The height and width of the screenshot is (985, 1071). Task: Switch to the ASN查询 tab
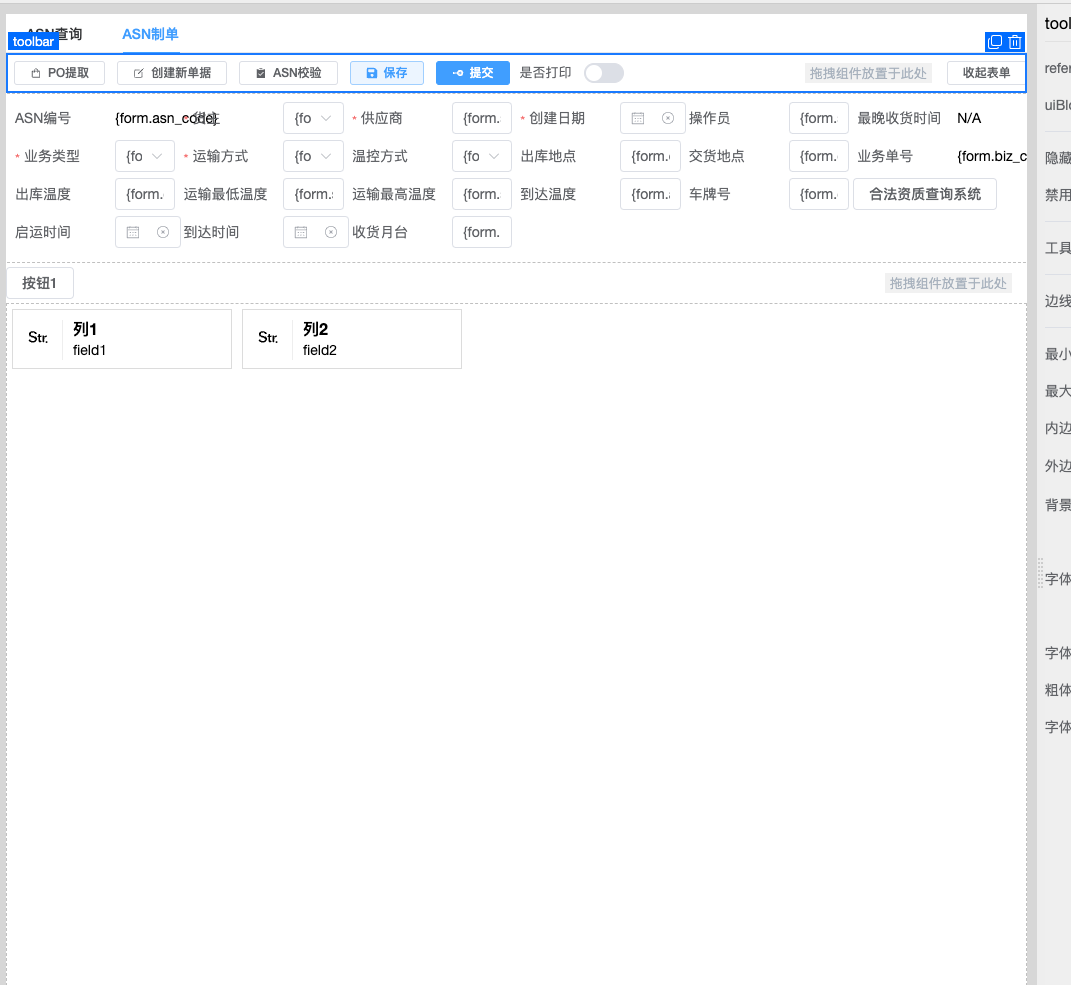click(x=55, y=35)
